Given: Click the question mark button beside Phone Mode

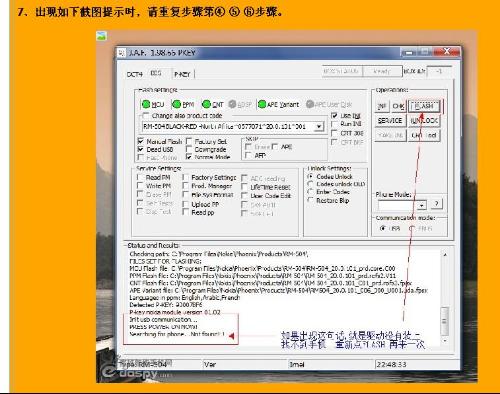Looking at the screenshot, I should [437, 204].
